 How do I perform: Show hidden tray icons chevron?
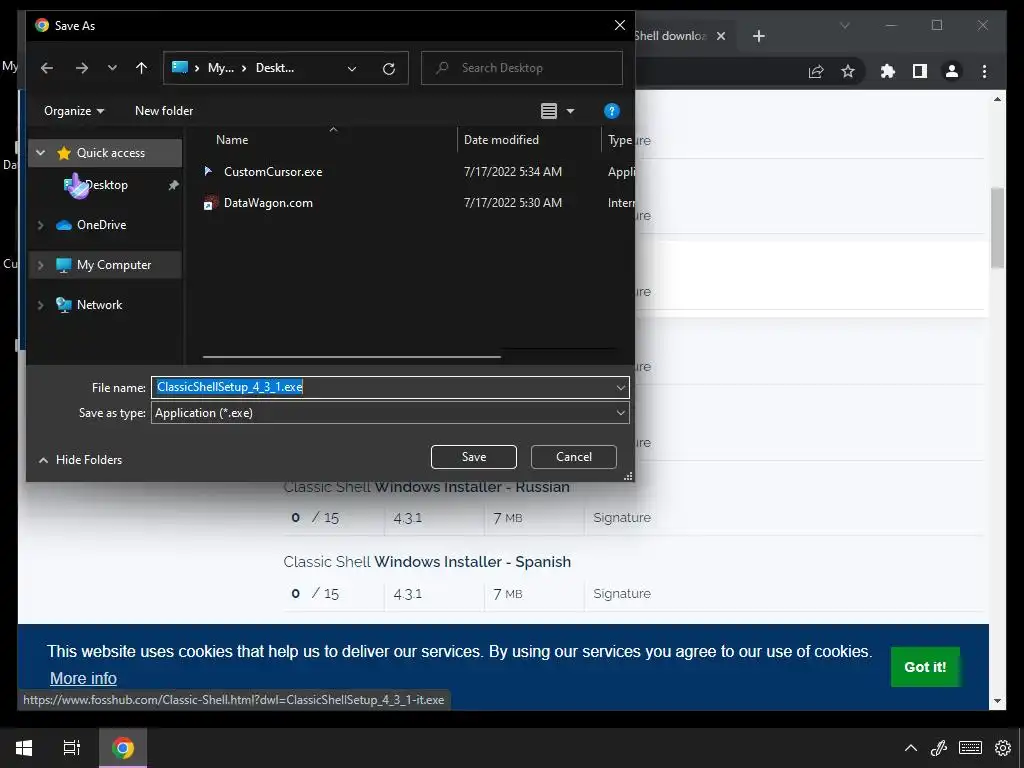[x=910, y=748]
